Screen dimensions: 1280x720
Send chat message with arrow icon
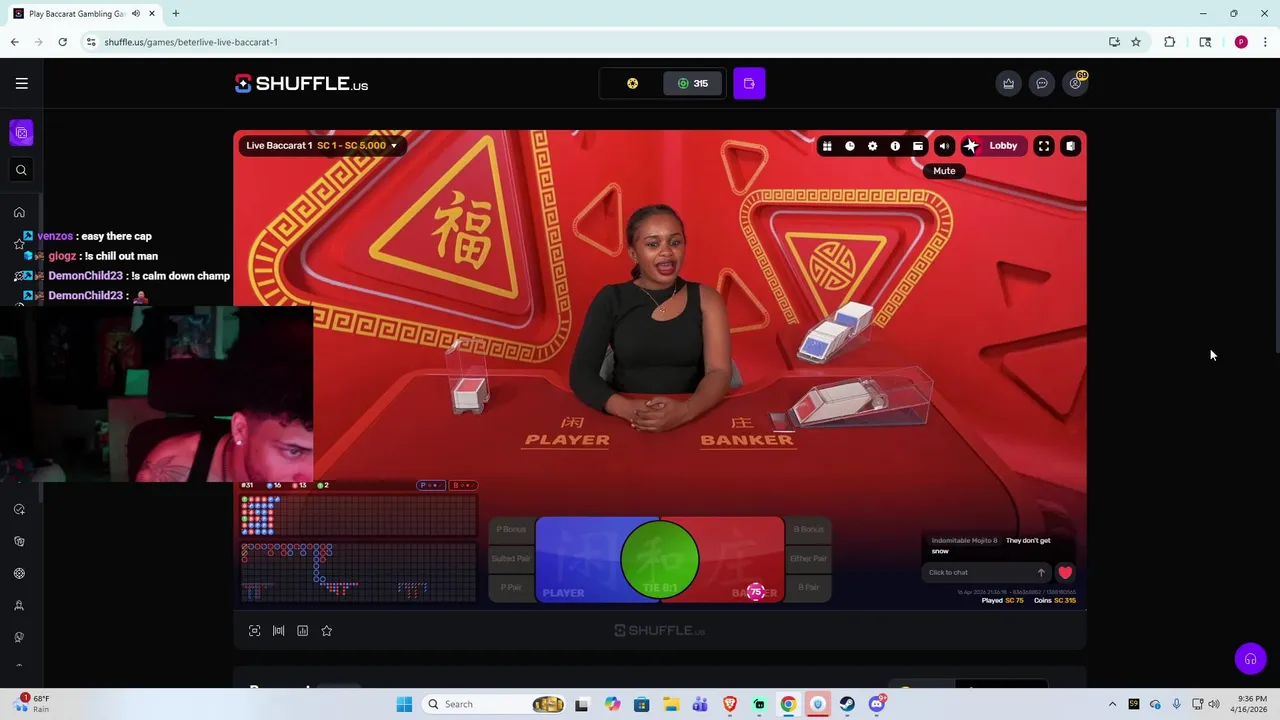[1041, 573]
